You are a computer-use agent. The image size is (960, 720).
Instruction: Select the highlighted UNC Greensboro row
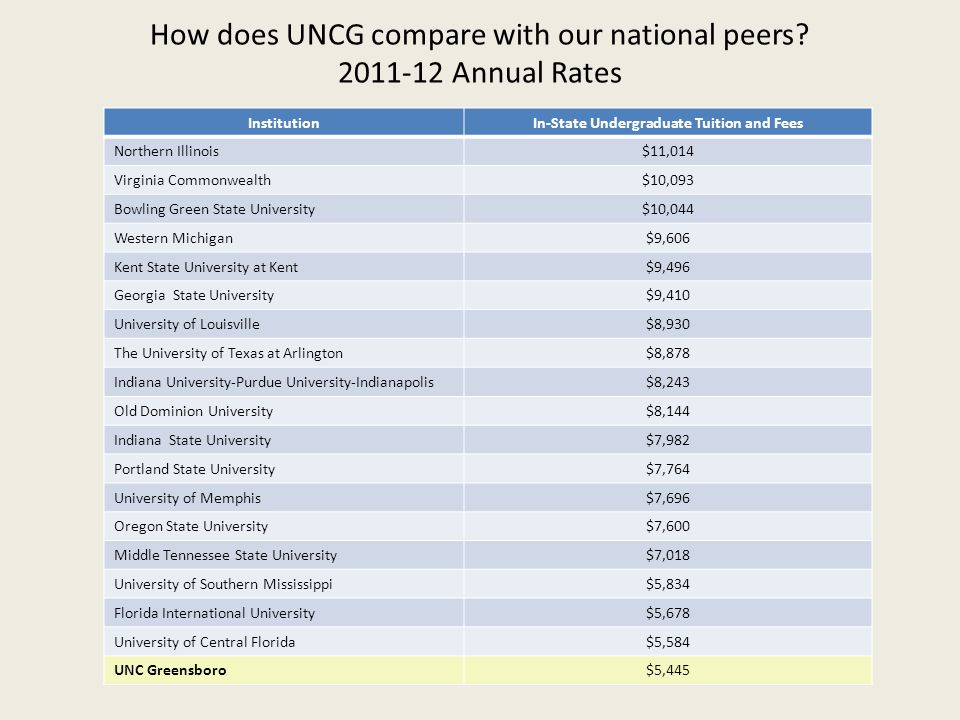pyautogui.click(x=488, y=670)
